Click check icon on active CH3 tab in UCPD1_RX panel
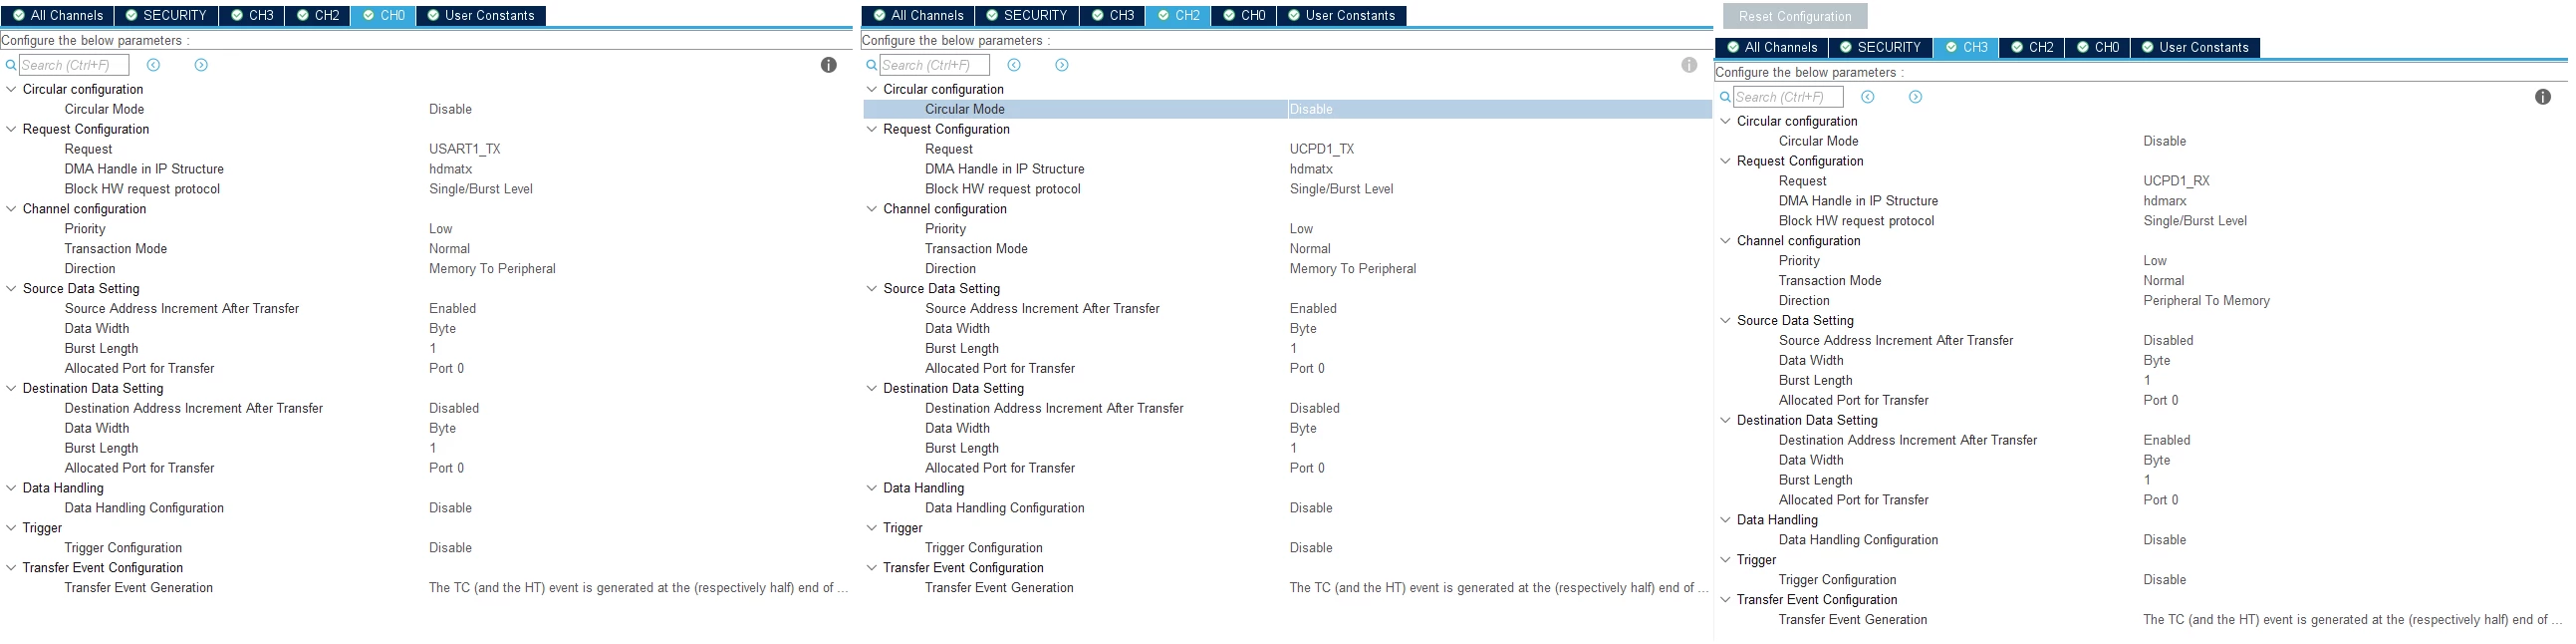2576x644 pixels. tap(1952, 48)
